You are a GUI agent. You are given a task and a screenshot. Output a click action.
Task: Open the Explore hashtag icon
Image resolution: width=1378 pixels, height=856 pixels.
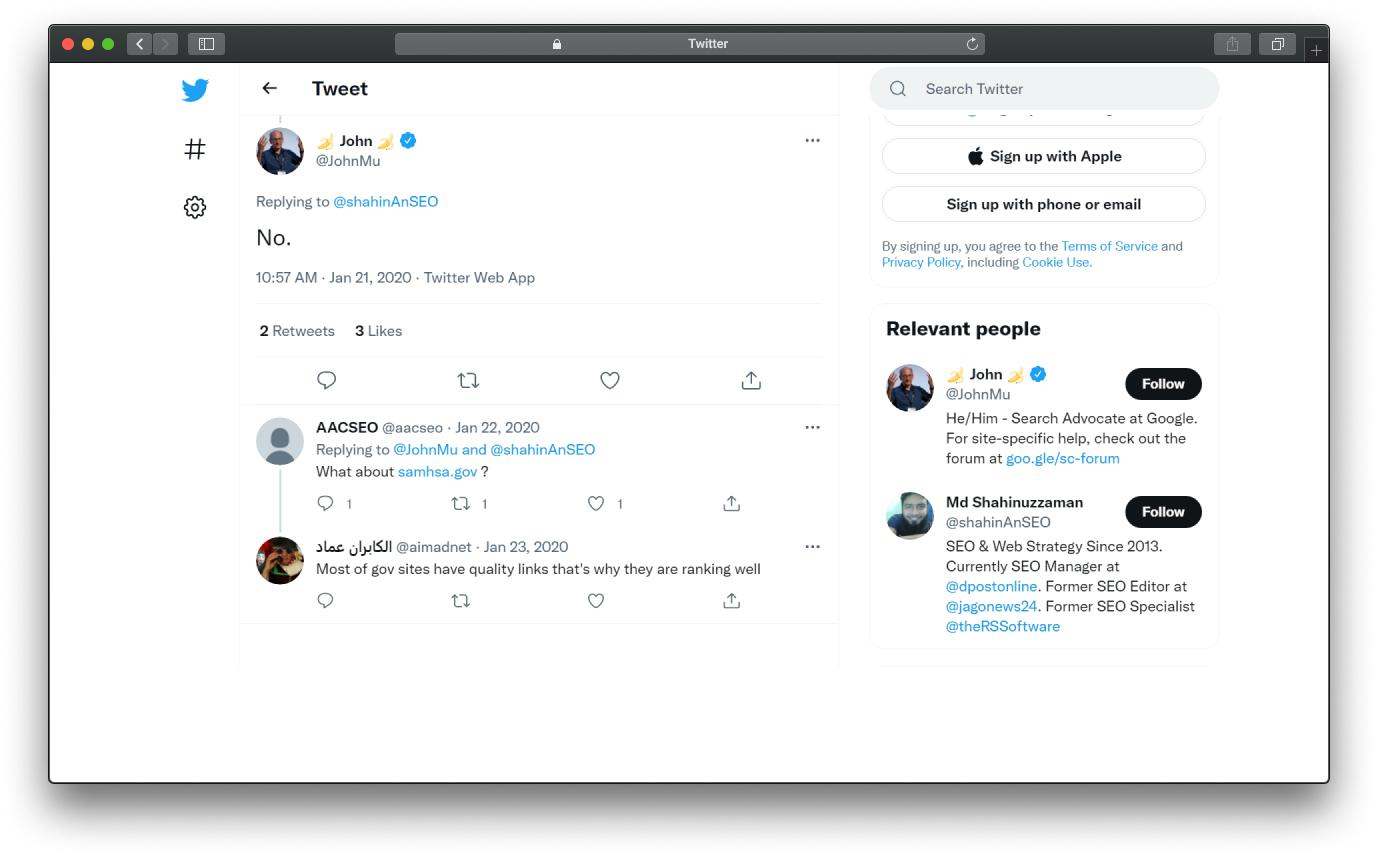coord(195,149)
